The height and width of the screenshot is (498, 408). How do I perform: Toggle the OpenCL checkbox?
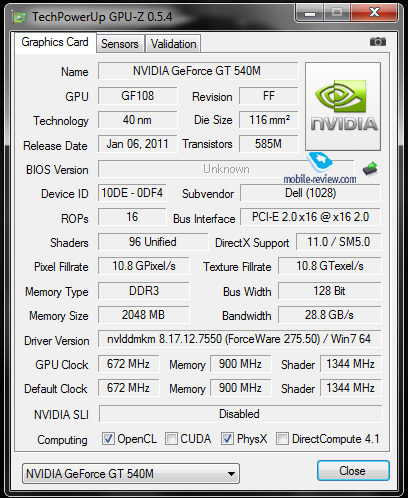tap(108, 439)
